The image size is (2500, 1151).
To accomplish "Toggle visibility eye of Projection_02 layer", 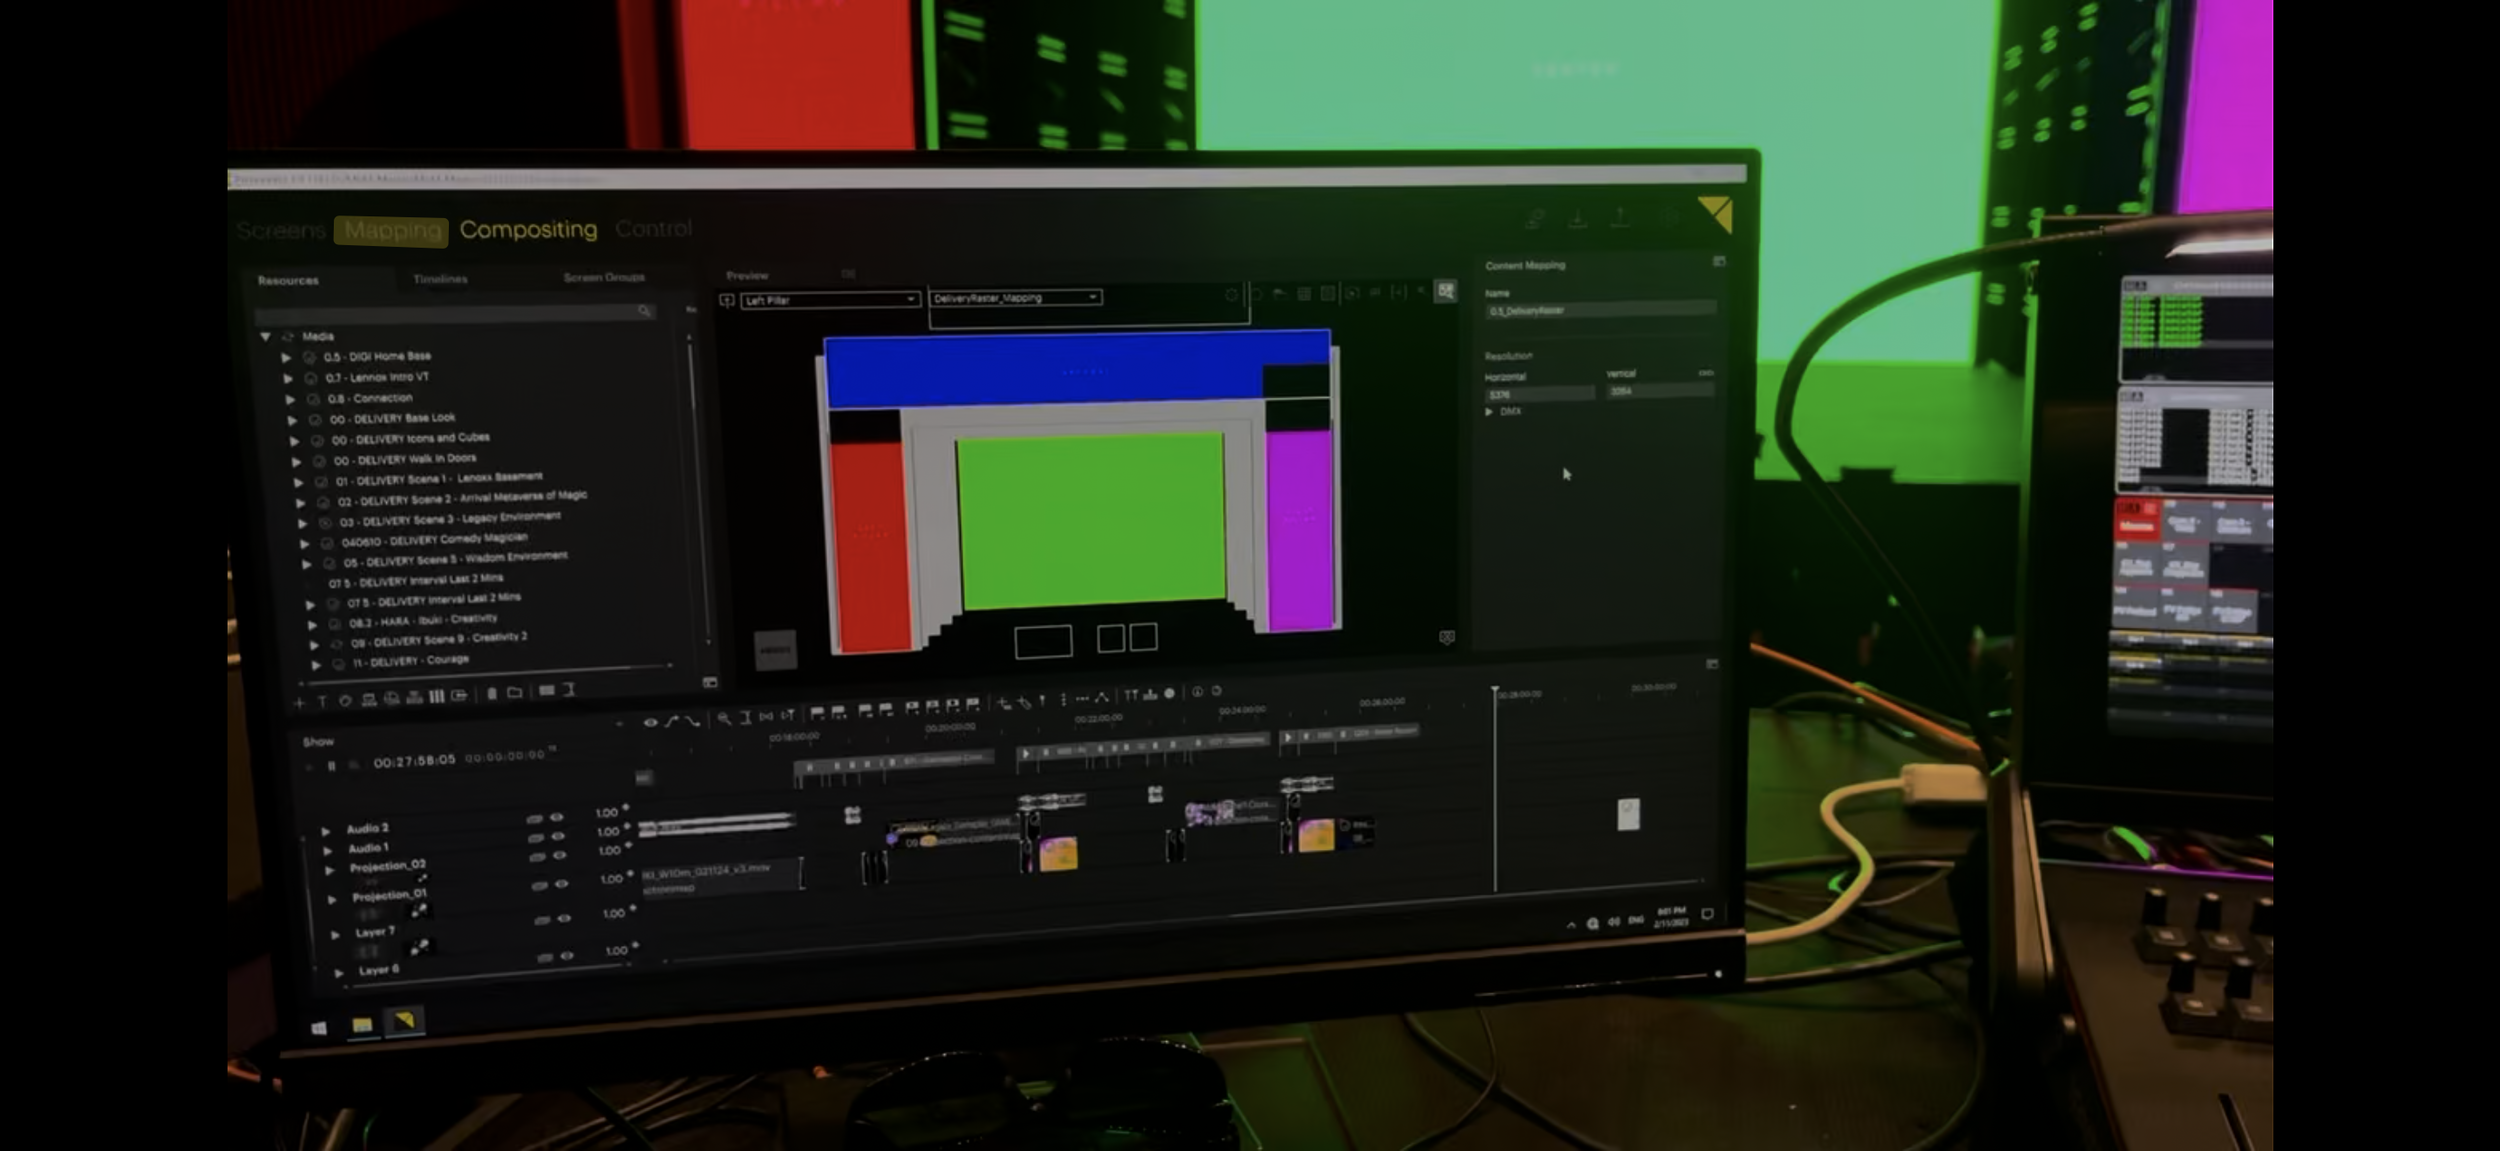I will [560, 855].
